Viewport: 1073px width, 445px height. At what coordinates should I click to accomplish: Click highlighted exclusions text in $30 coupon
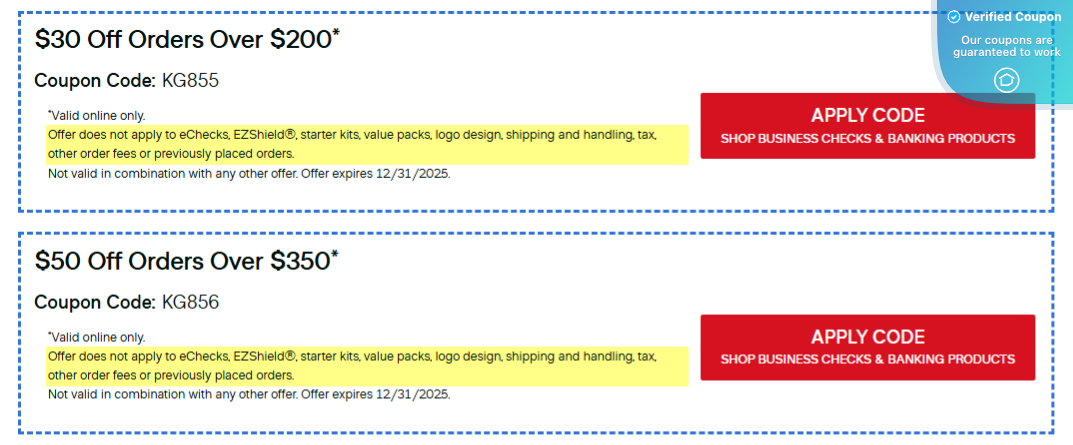click(352, 144)
